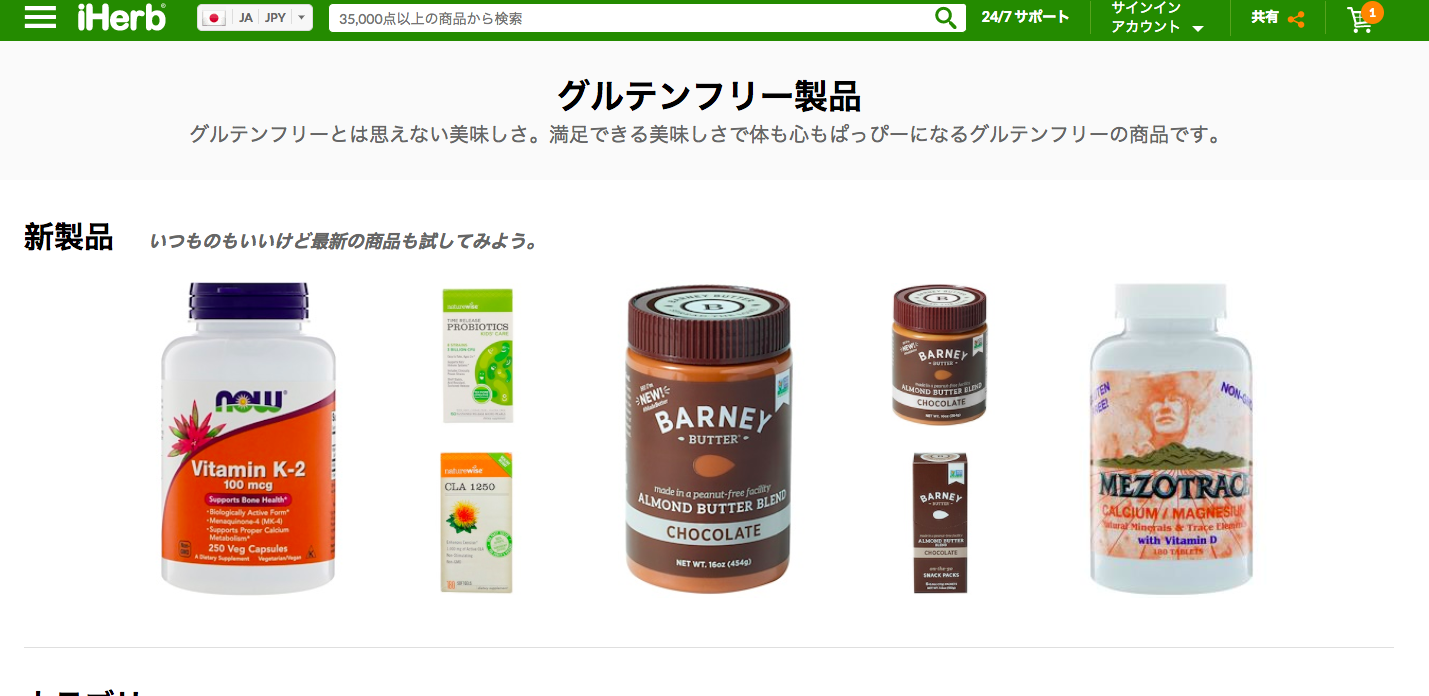The width and height of the screenshot is (1429, 696).
Task: Click the arrow beside JPY
Action: pyautogui.click(x=301, y=18)
